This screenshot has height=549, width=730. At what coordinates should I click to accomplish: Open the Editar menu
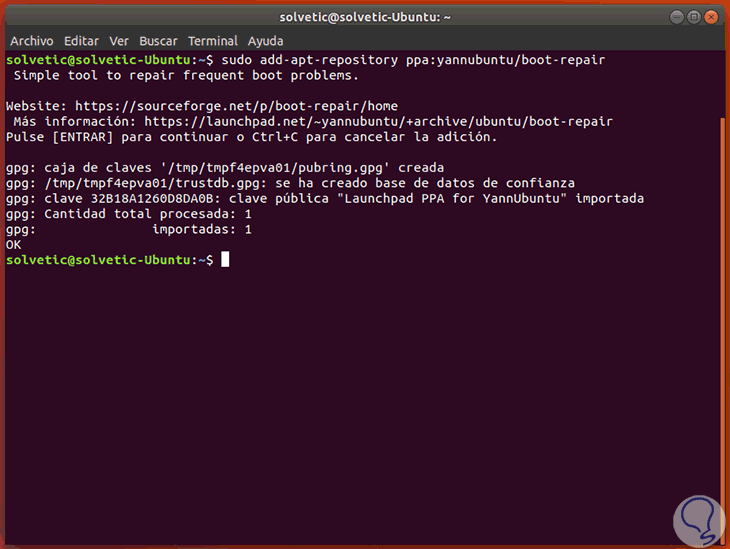click(x=81, y=41)
